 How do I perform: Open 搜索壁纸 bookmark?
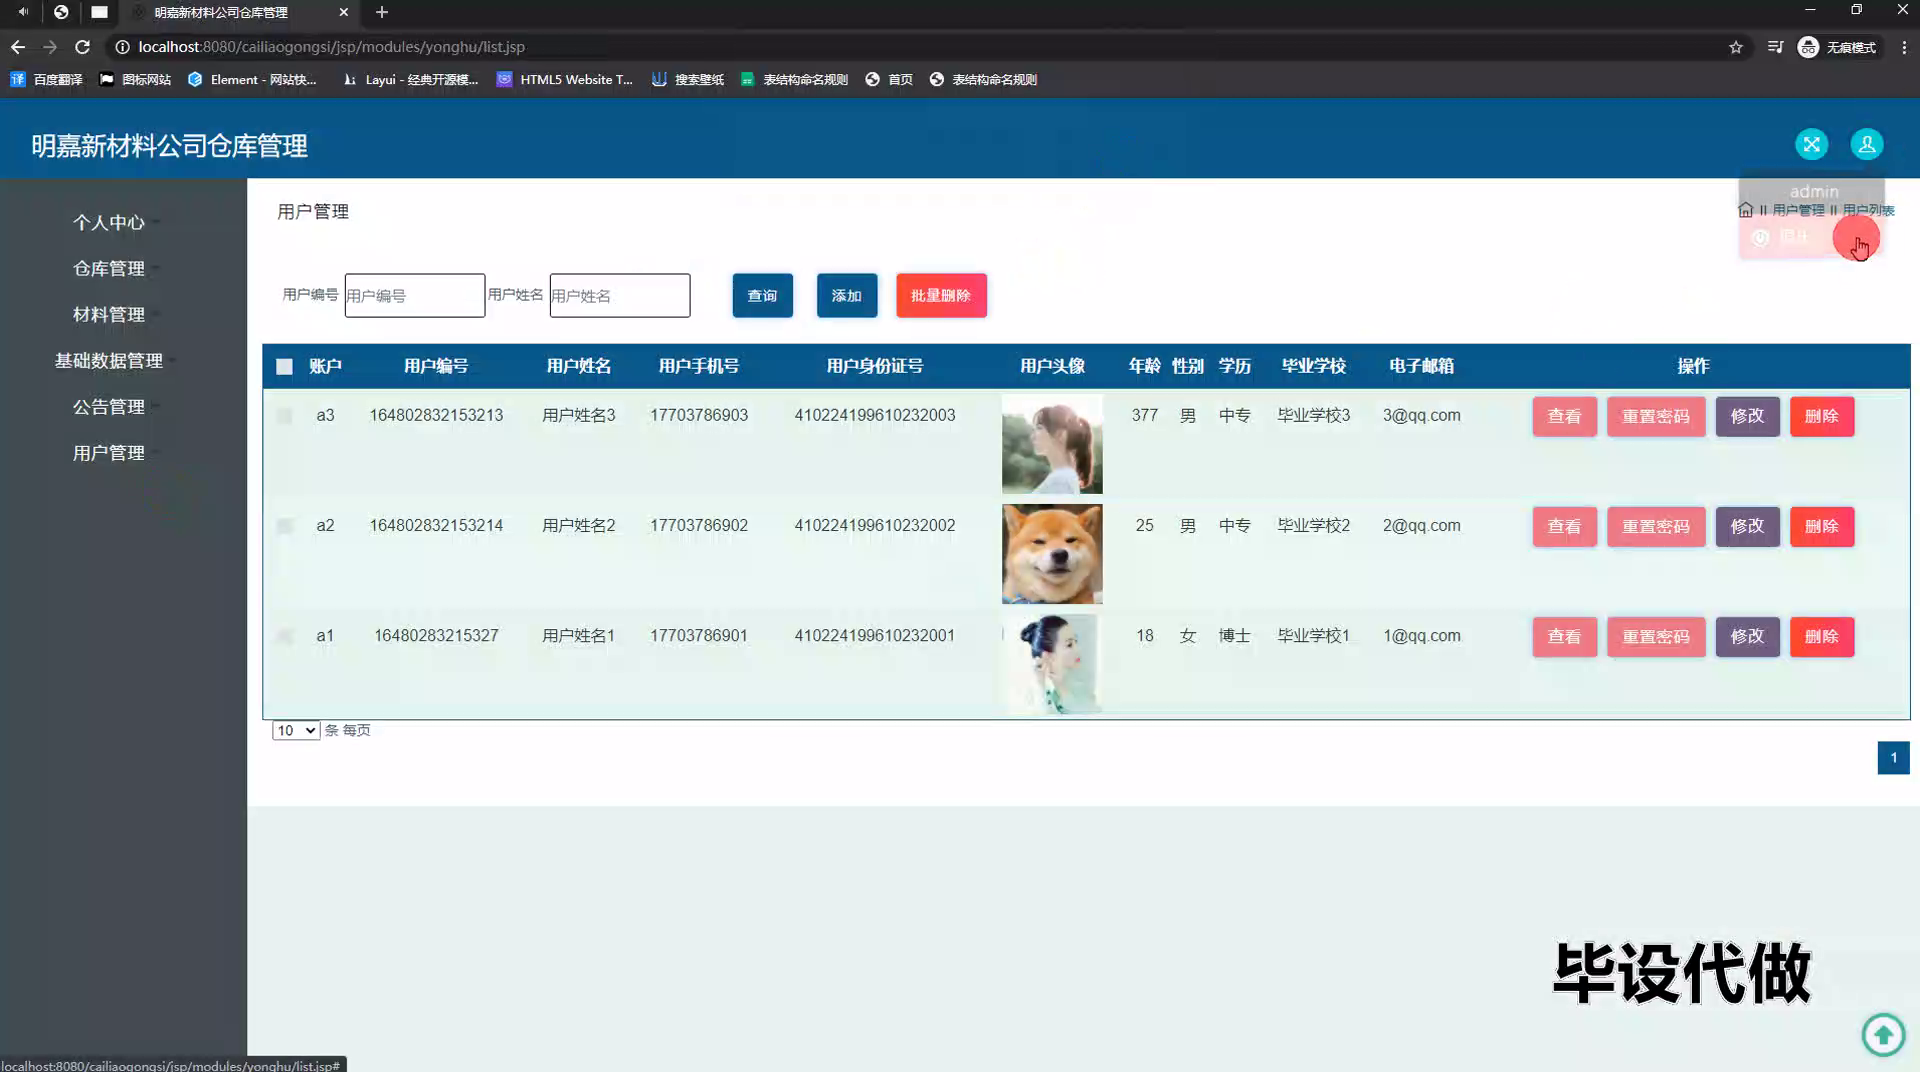pyautogui.click(x=688, y=79)
